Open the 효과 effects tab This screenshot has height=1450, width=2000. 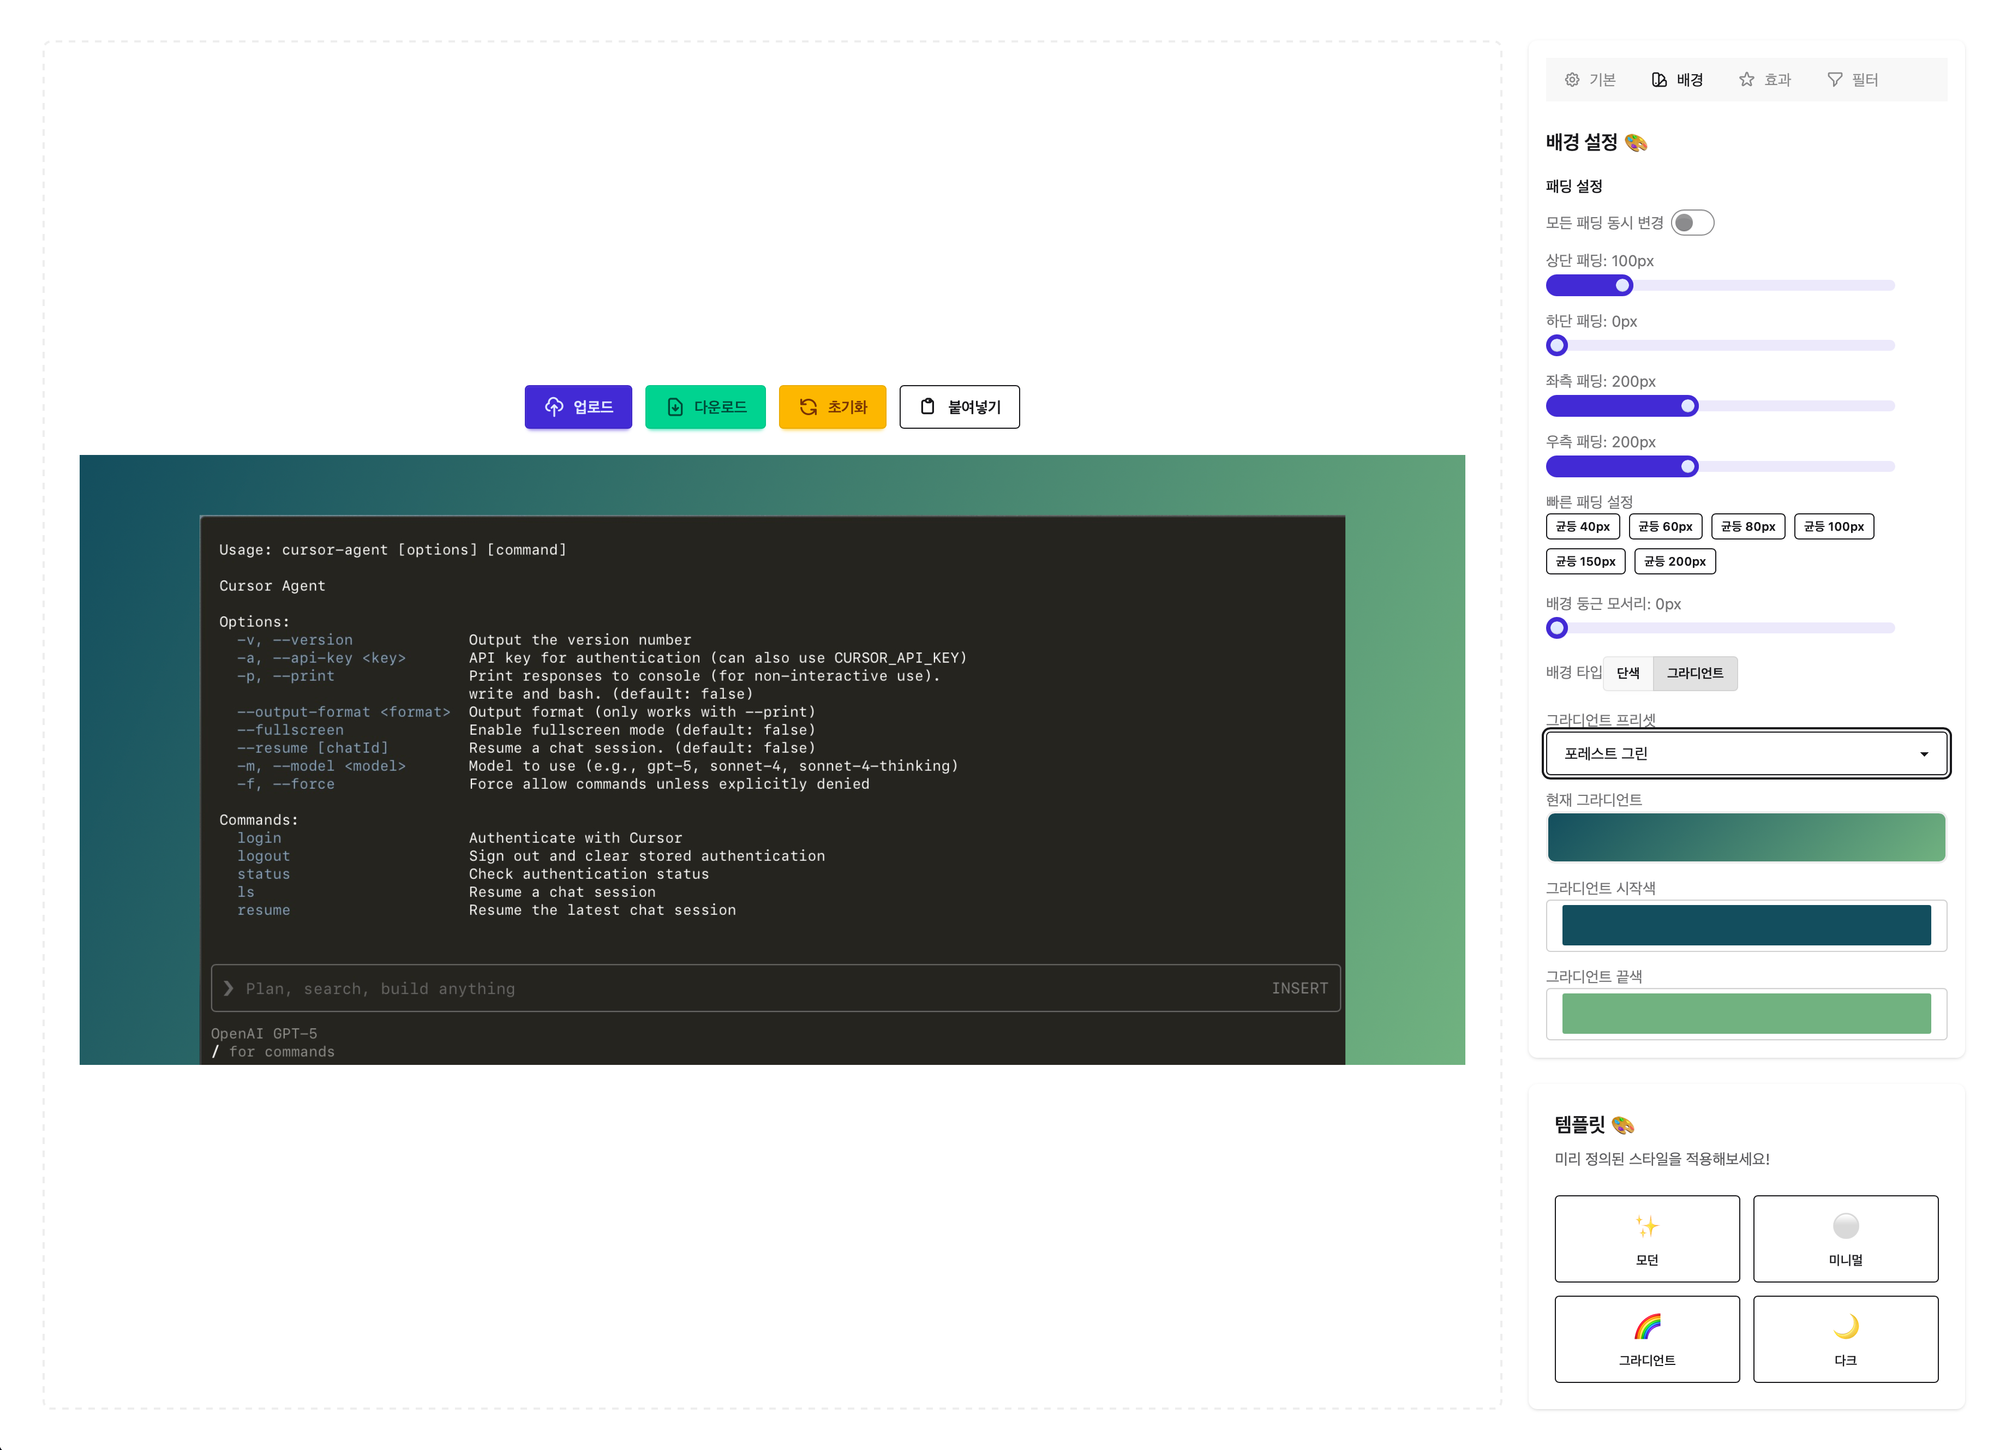1765,80
